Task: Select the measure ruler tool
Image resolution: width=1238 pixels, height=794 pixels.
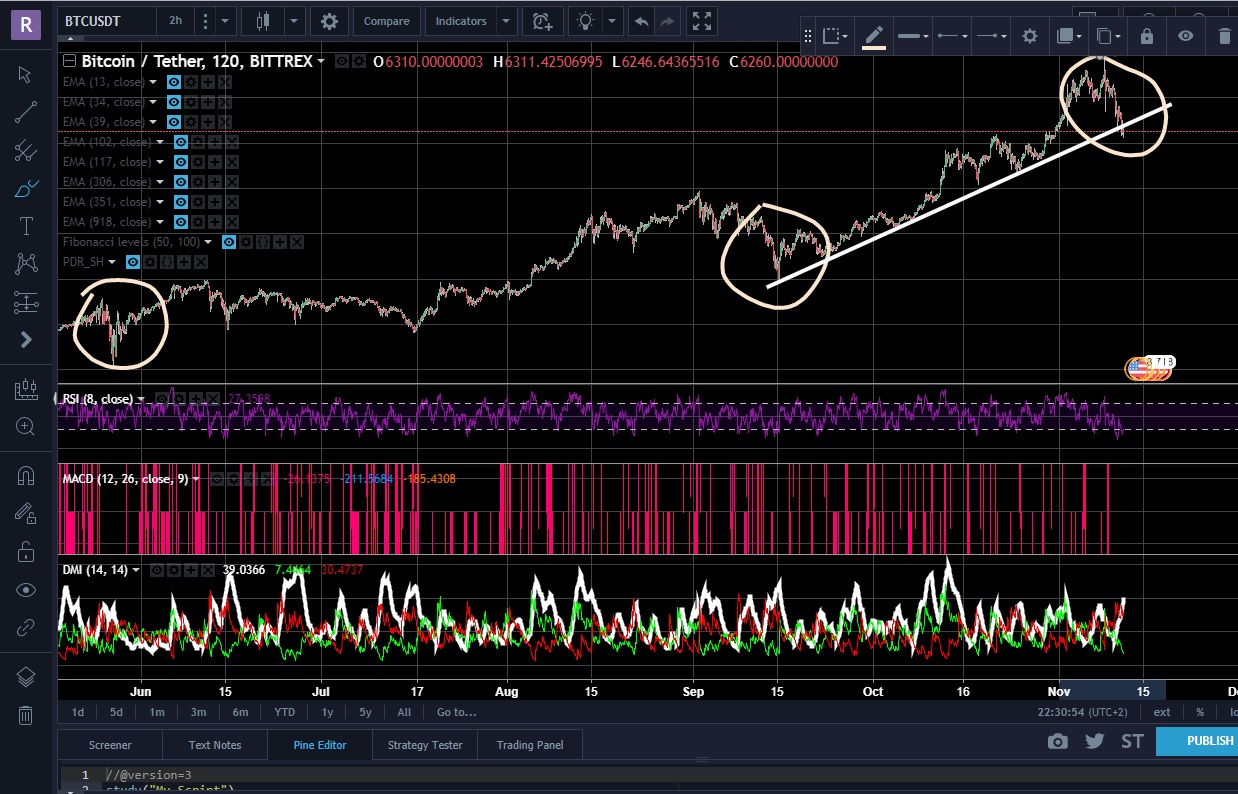Action: pos(26,389)
